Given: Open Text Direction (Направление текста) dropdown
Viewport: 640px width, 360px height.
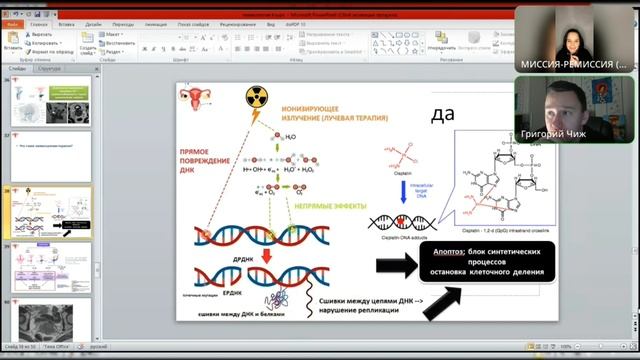Looking at the screenshot, I should (x=325, y=35).
